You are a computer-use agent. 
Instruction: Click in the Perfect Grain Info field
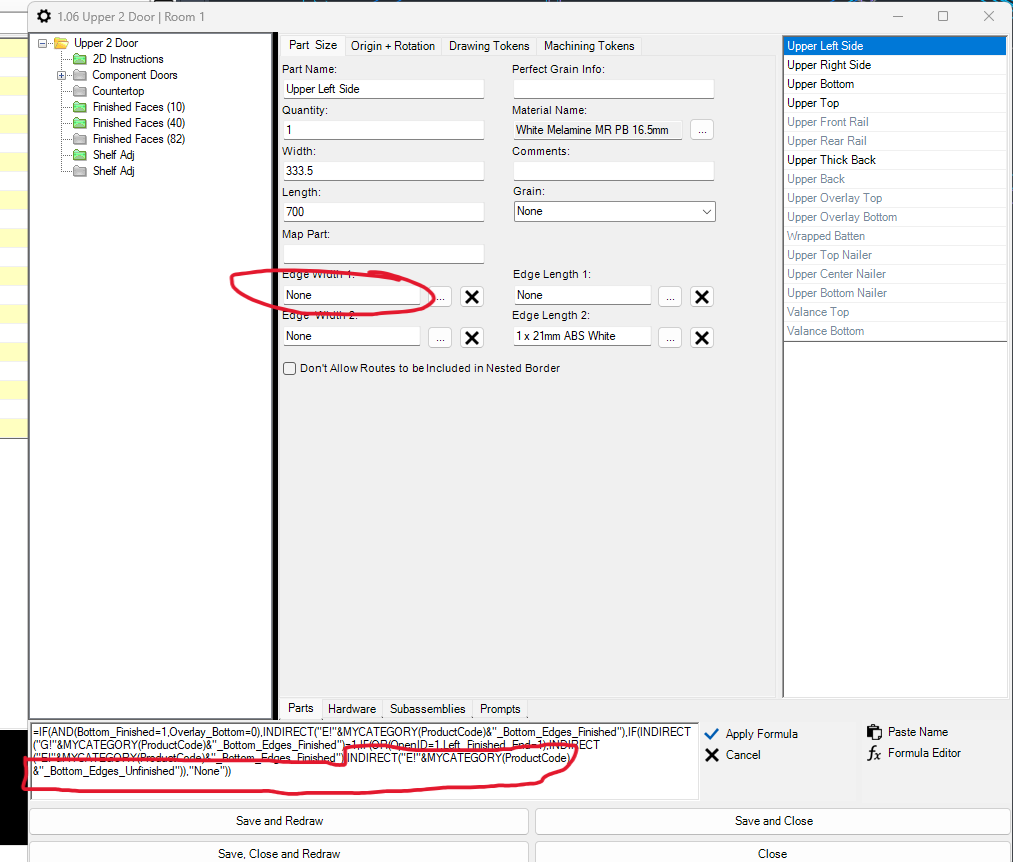click(614, 89)
